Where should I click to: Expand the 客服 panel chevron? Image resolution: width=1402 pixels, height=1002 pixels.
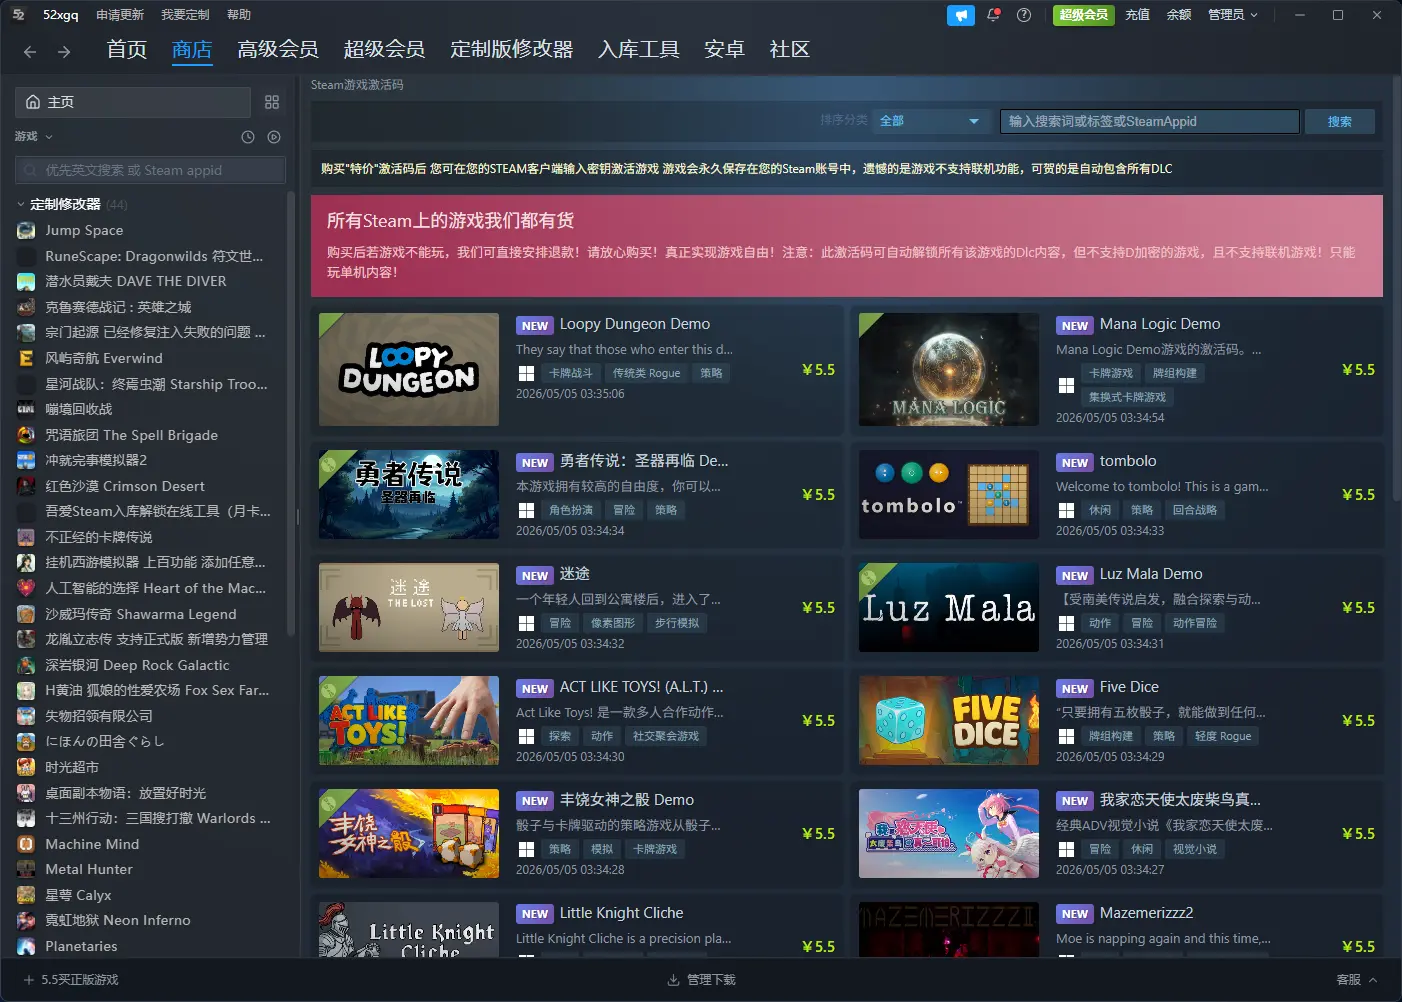[x=1373, y=980]
